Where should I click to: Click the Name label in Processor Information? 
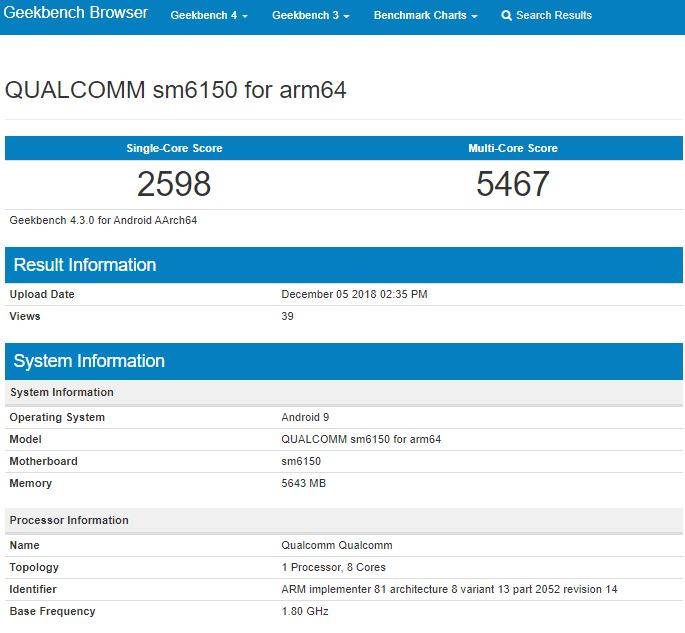pyautogui.click(x=24, y=545)
